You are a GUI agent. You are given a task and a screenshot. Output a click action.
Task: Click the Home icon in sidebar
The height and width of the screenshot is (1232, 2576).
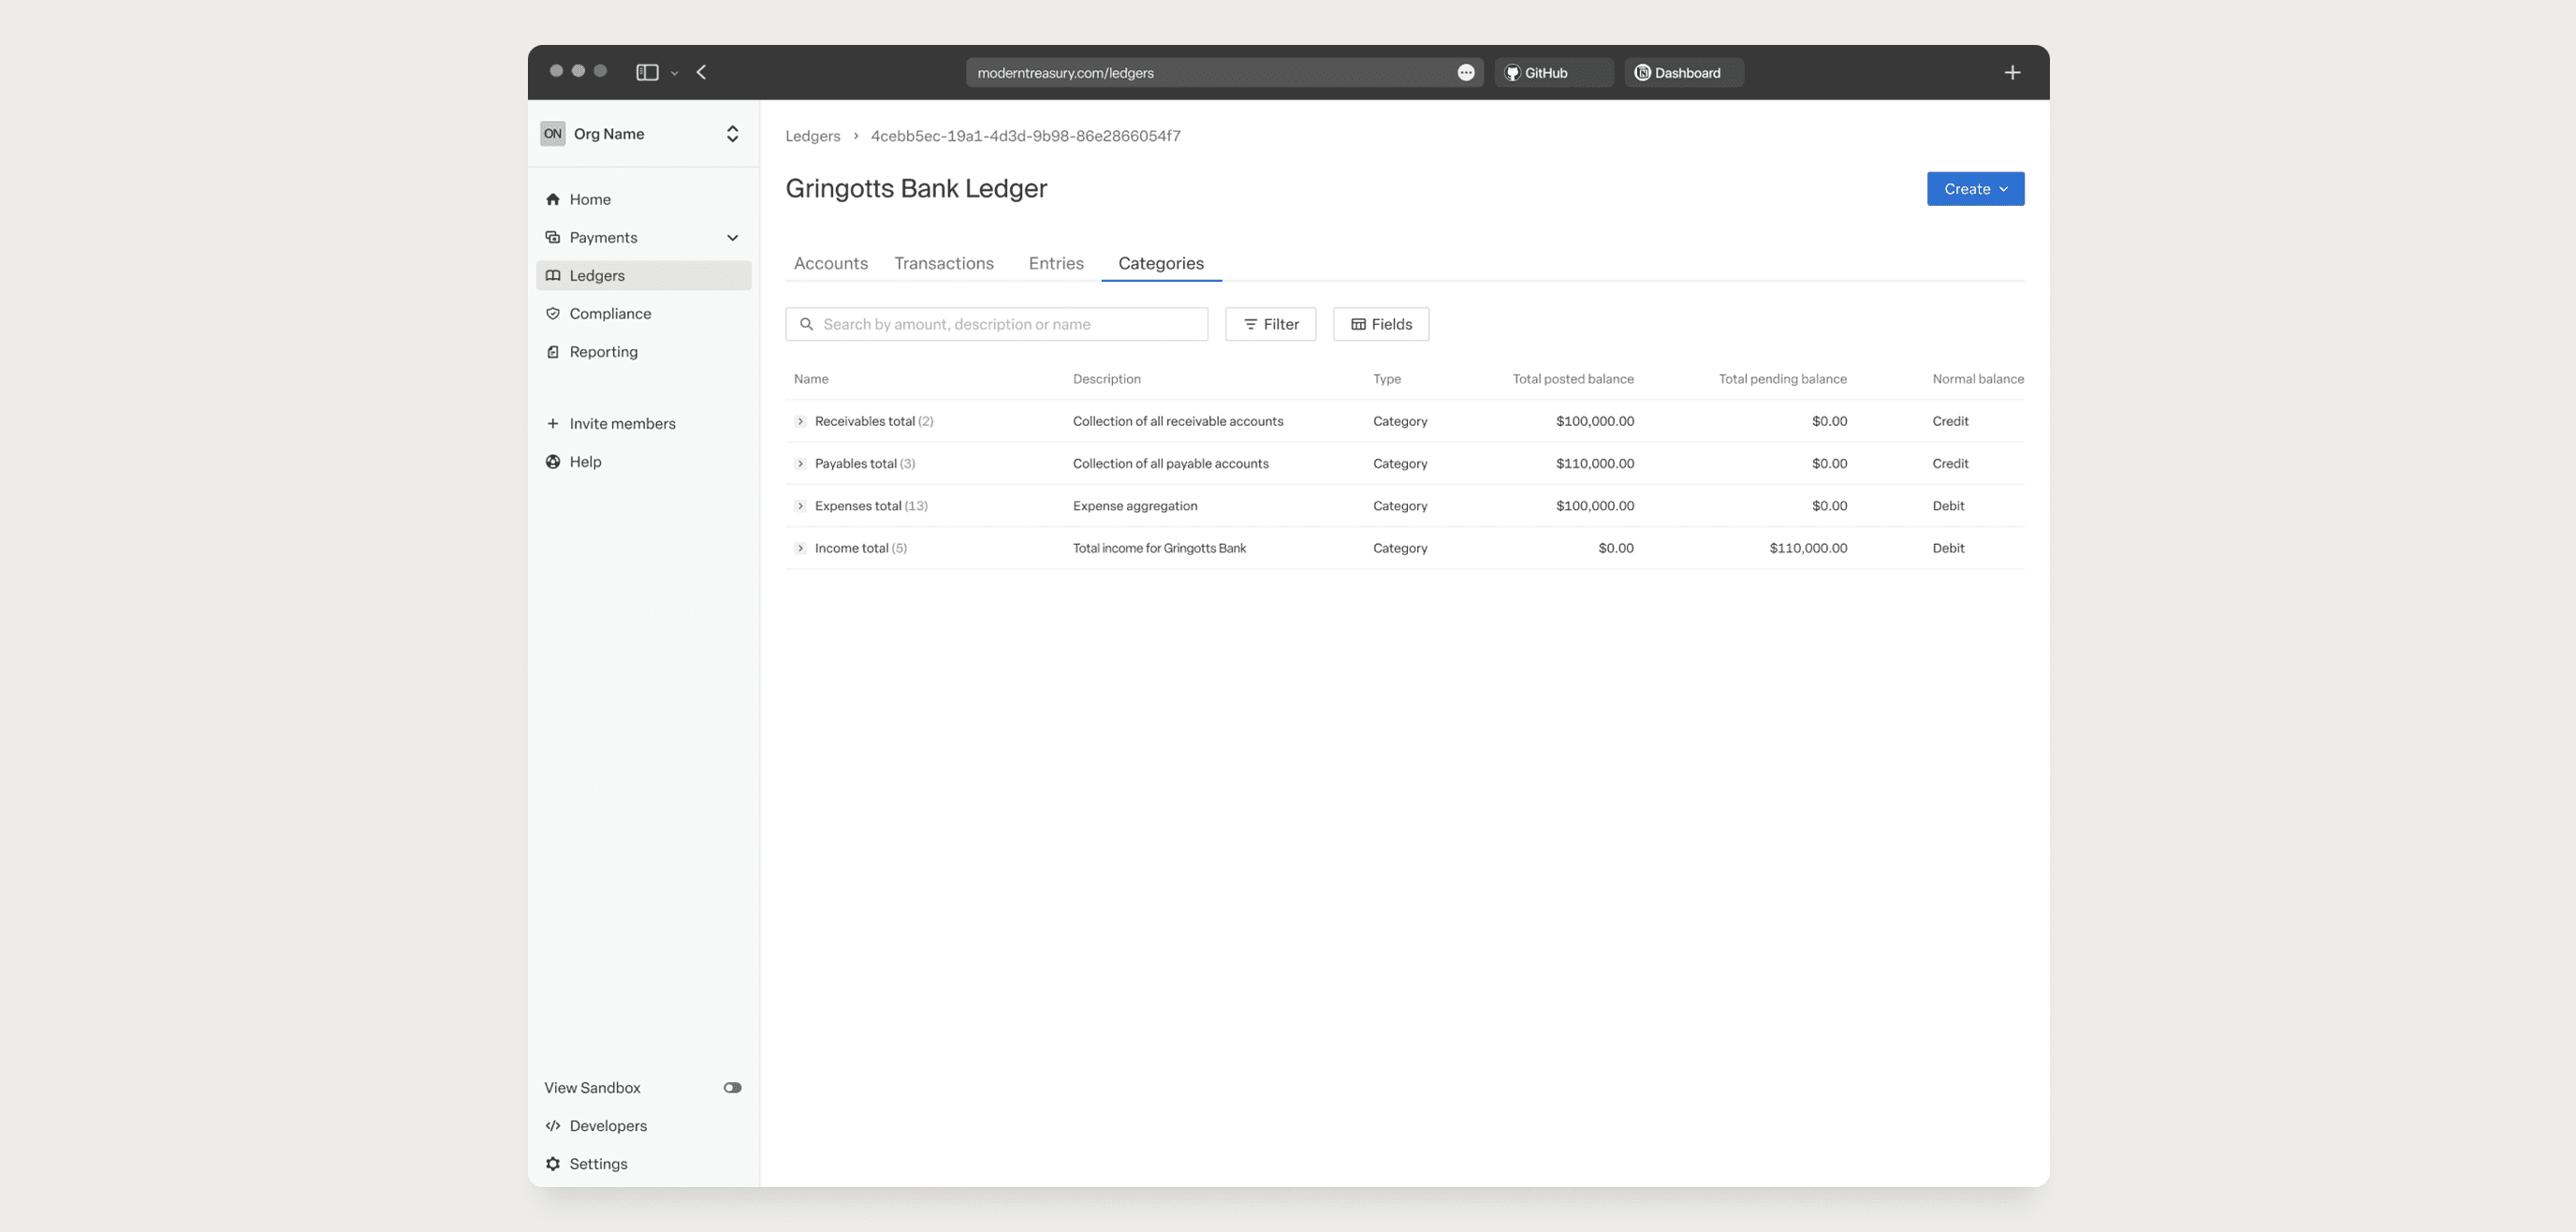point(552,199)
